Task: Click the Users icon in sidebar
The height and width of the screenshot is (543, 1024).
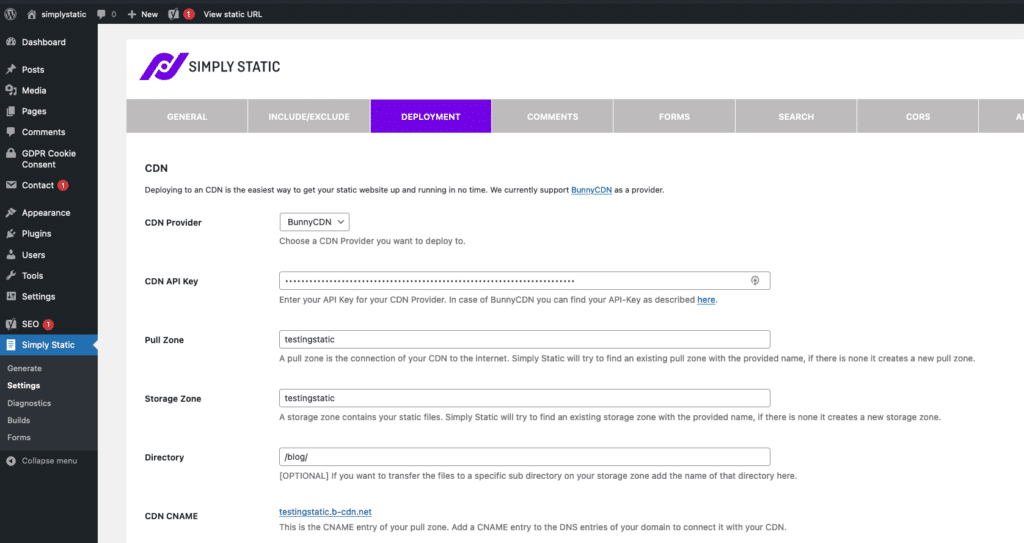Action: (x=11, y=255)
